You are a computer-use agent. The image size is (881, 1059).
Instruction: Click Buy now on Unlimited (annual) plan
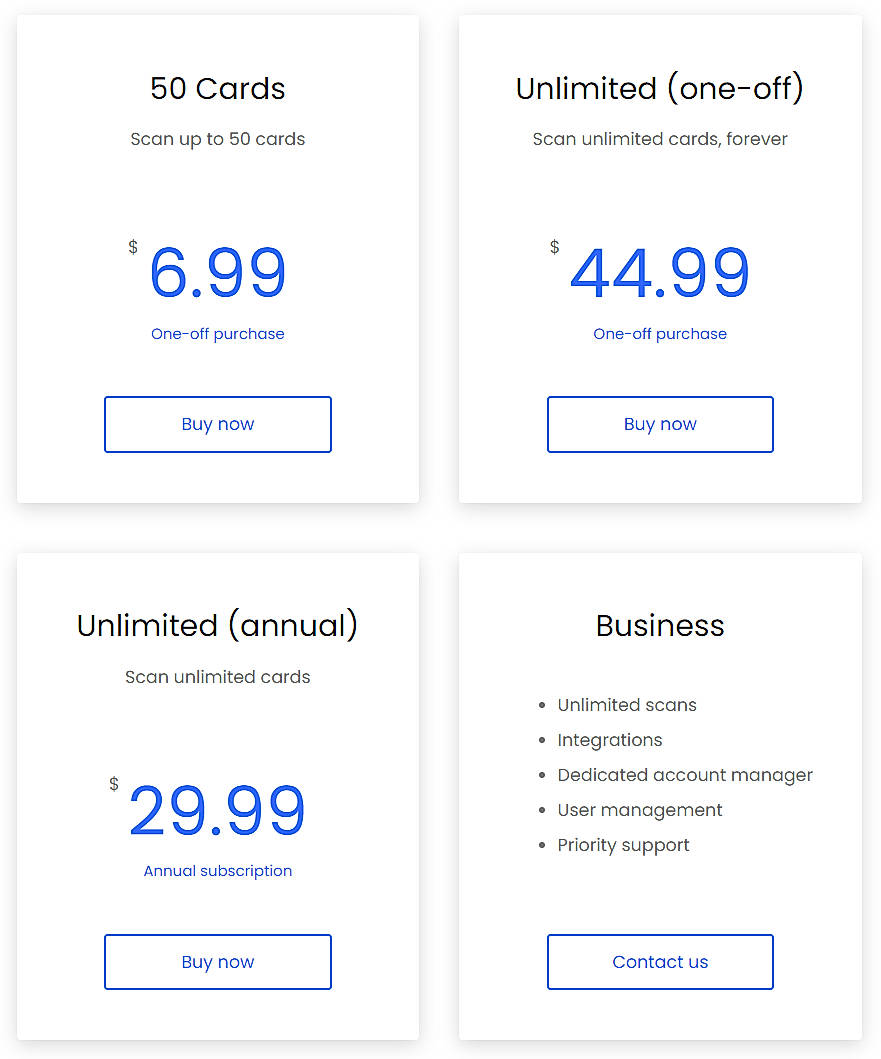click(217, 961)
